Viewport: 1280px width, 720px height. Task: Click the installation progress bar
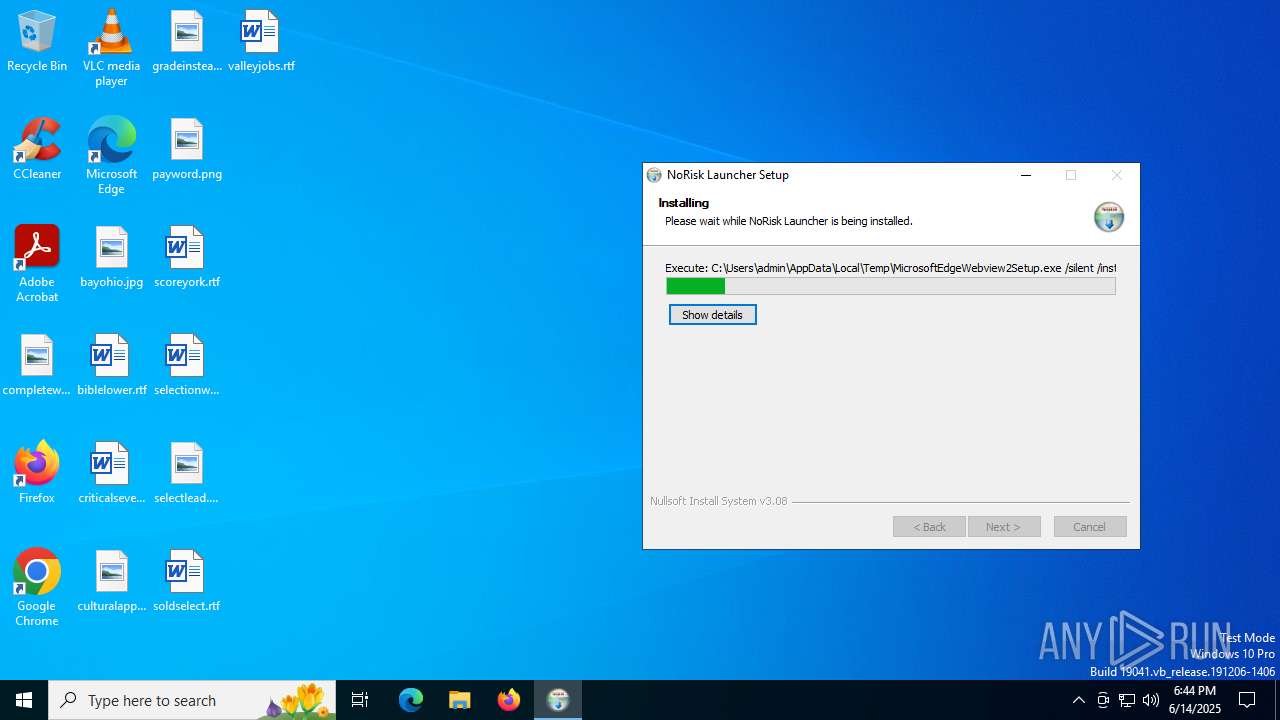pos(890,286)
